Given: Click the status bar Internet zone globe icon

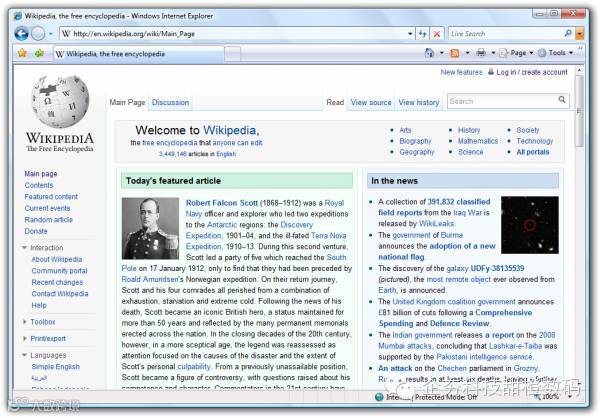Looking at the screenshot, I should (379, 397).
